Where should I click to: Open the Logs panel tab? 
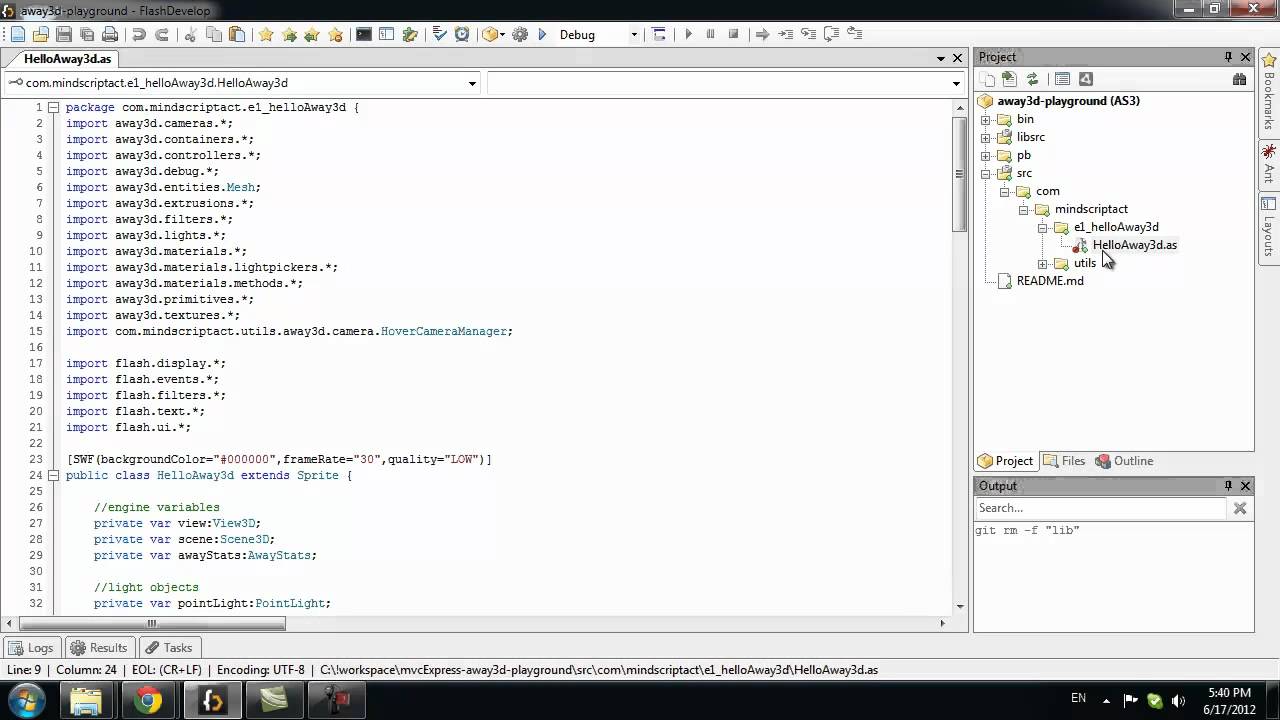30,648
